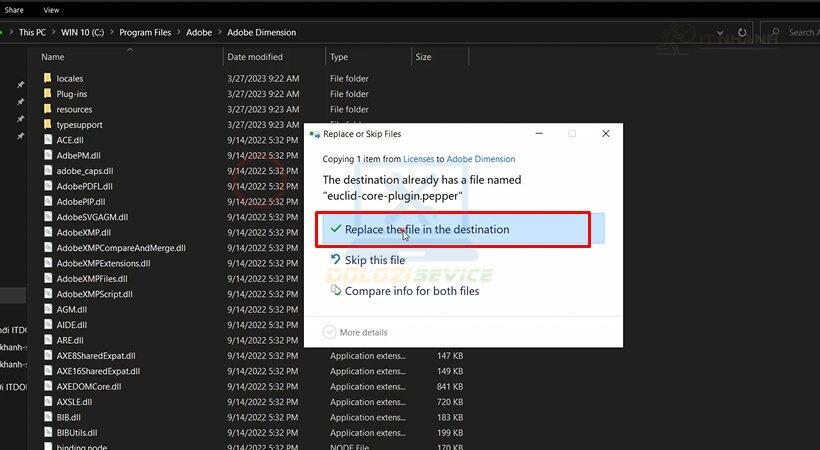
Task: Click the skip arrow icon beside Skip this file
Action: pyautogui.click(x=336, y=260)
